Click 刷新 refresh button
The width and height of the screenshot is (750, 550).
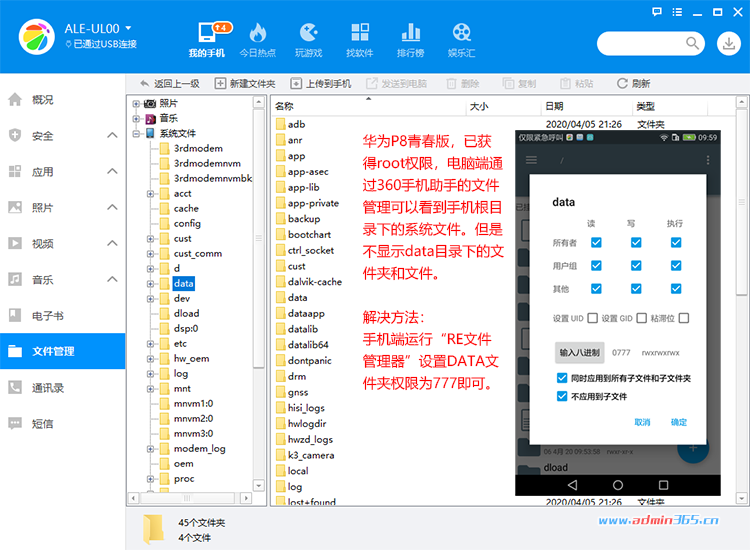633,84
